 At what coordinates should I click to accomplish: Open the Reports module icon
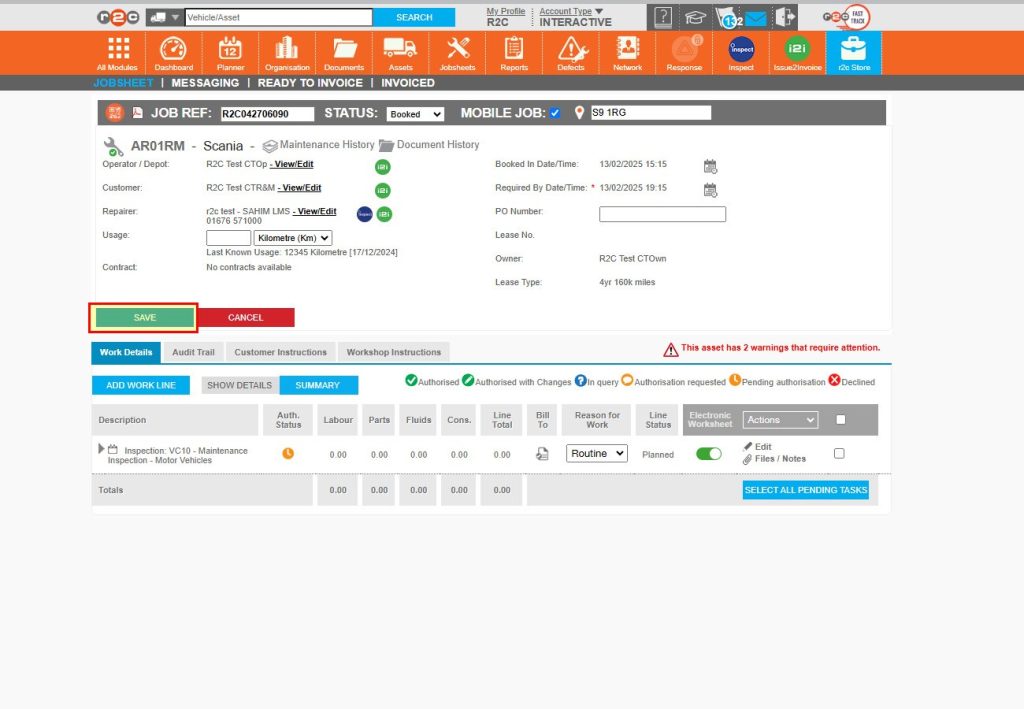513,52
